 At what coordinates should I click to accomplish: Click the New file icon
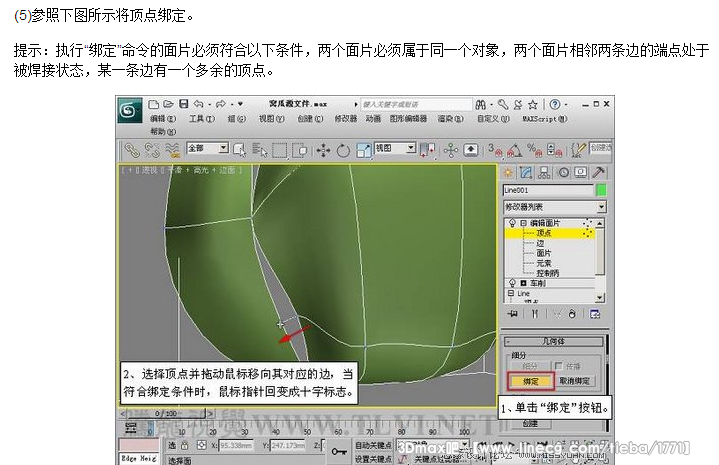pos(154,105)
